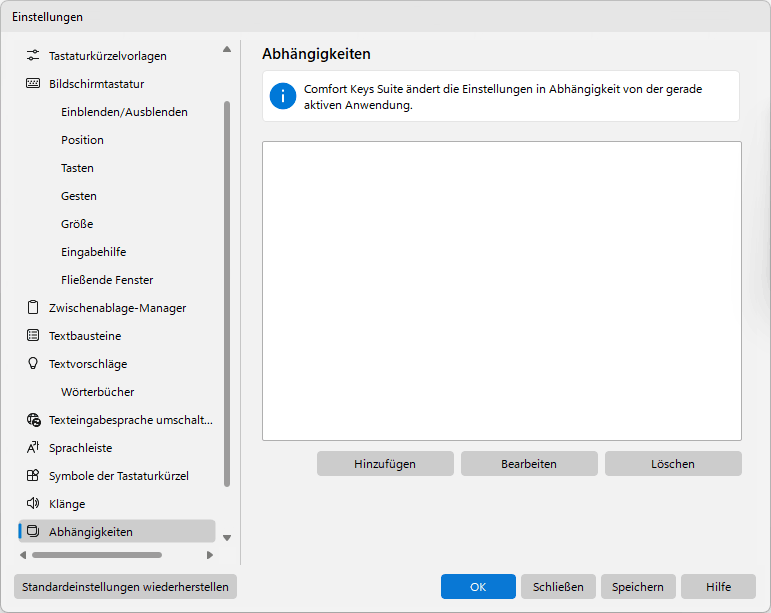Select Klänge settings entry
This screenshot has height=613, width=771.
67,504
